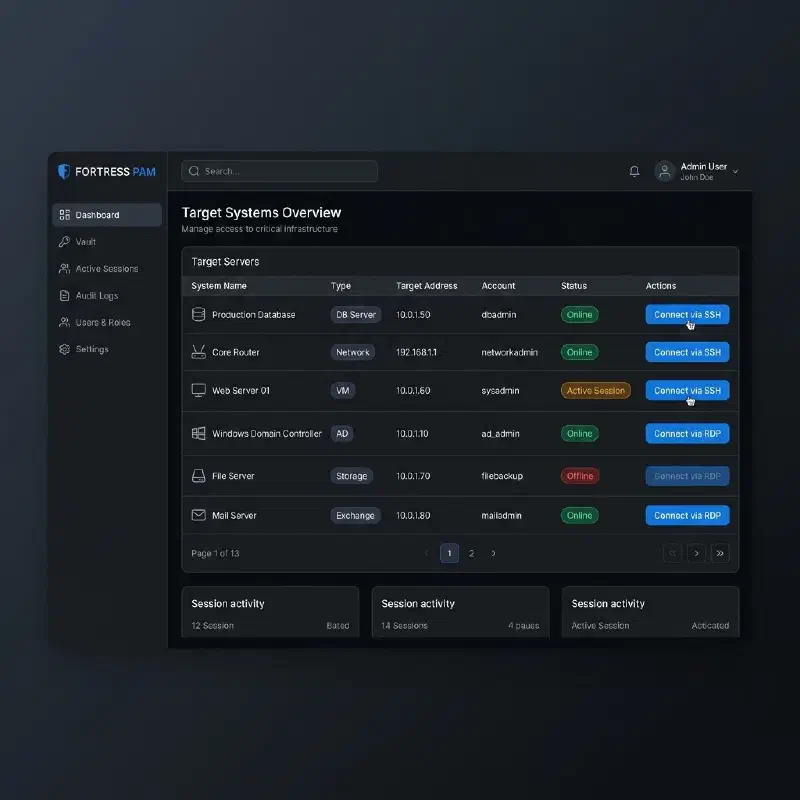Screen dimensions: 800x800
Task: Click the Web Server 01 monitor icon
Action: (x=198, y=390)
